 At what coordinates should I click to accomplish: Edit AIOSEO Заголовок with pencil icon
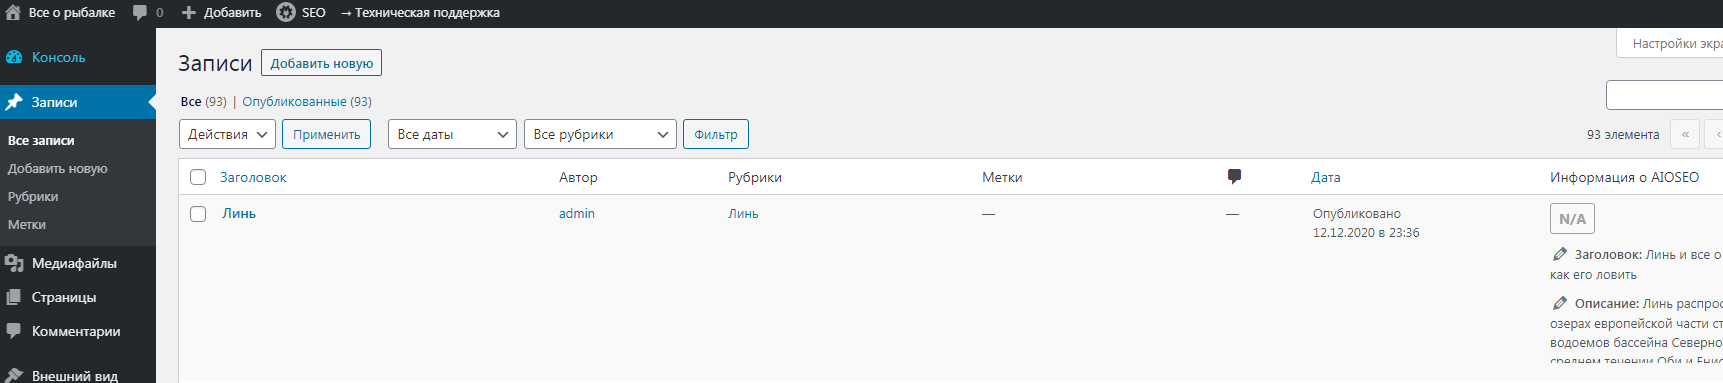tap(1560, 254)
